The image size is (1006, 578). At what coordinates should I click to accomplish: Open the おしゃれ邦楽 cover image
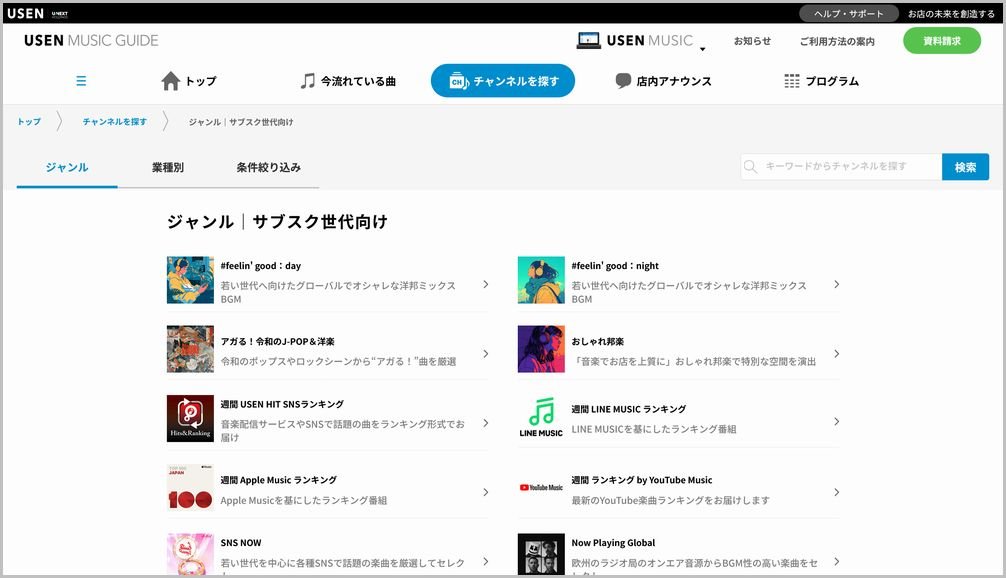541,349
